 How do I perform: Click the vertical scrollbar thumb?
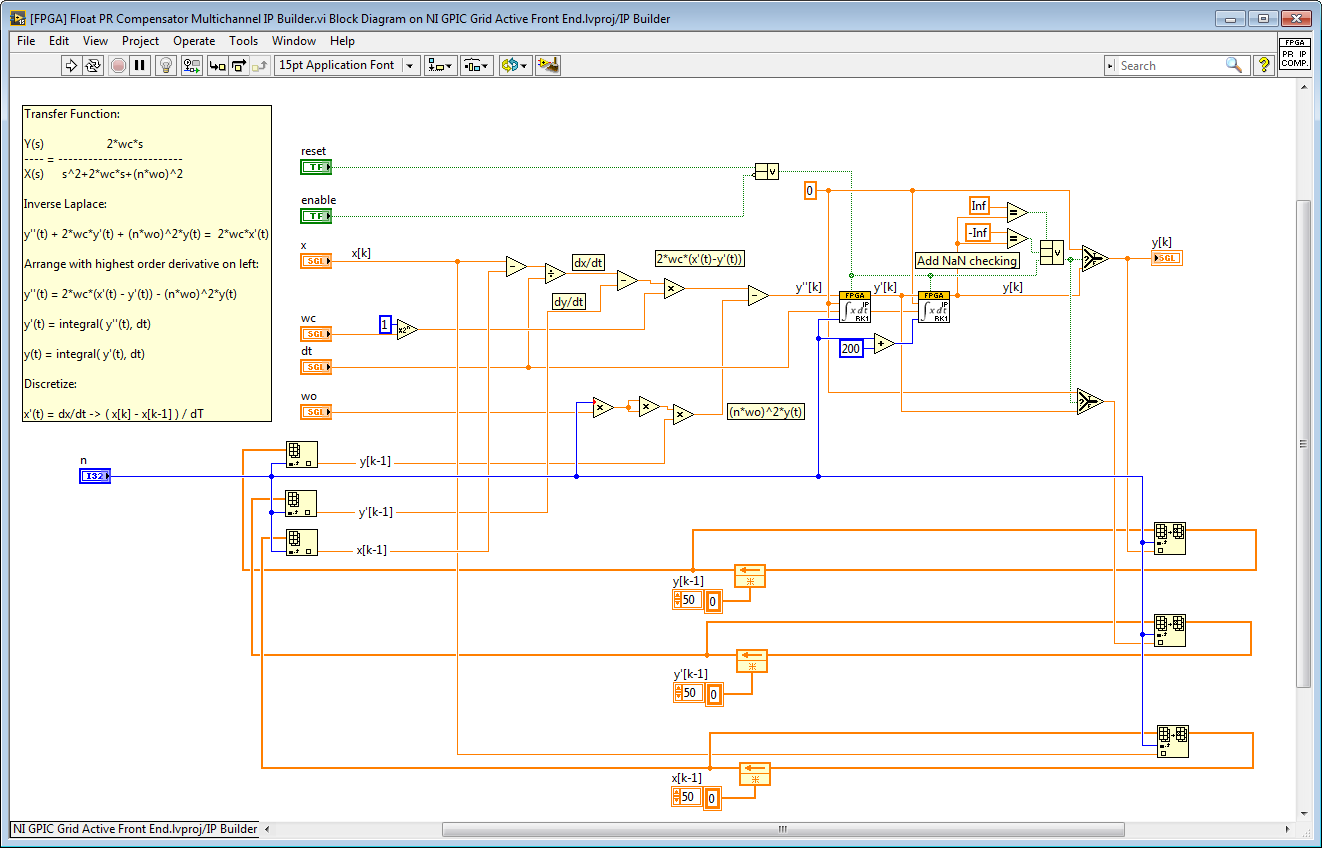(1303, 443)
